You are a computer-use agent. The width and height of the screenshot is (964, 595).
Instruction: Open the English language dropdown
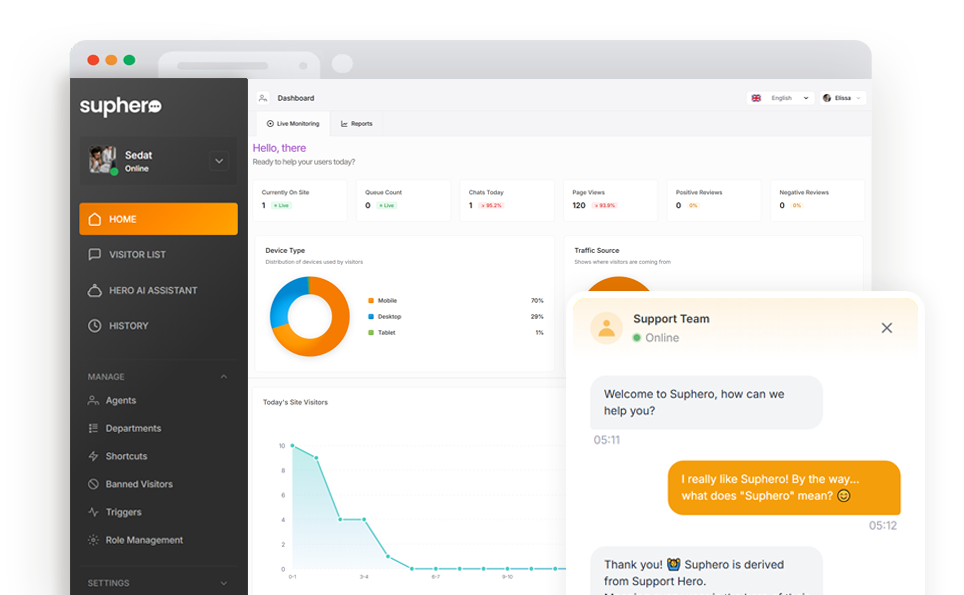[x=780, y=98]
